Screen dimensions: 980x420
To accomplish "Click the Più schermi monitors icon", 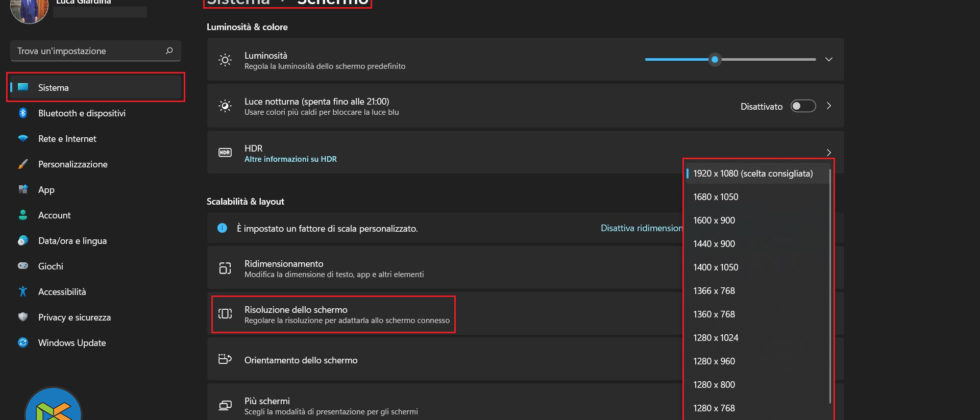I will pos(224,406).
